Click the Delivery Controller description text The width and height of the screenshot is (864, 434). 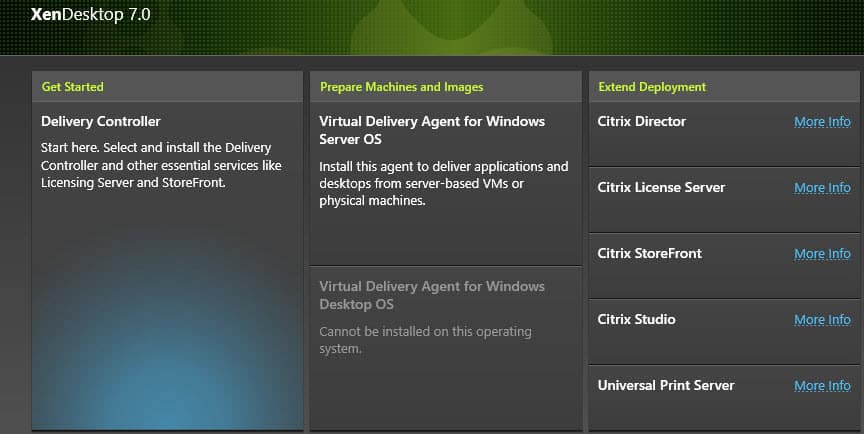pyautogui.click(x=161, y=165)
